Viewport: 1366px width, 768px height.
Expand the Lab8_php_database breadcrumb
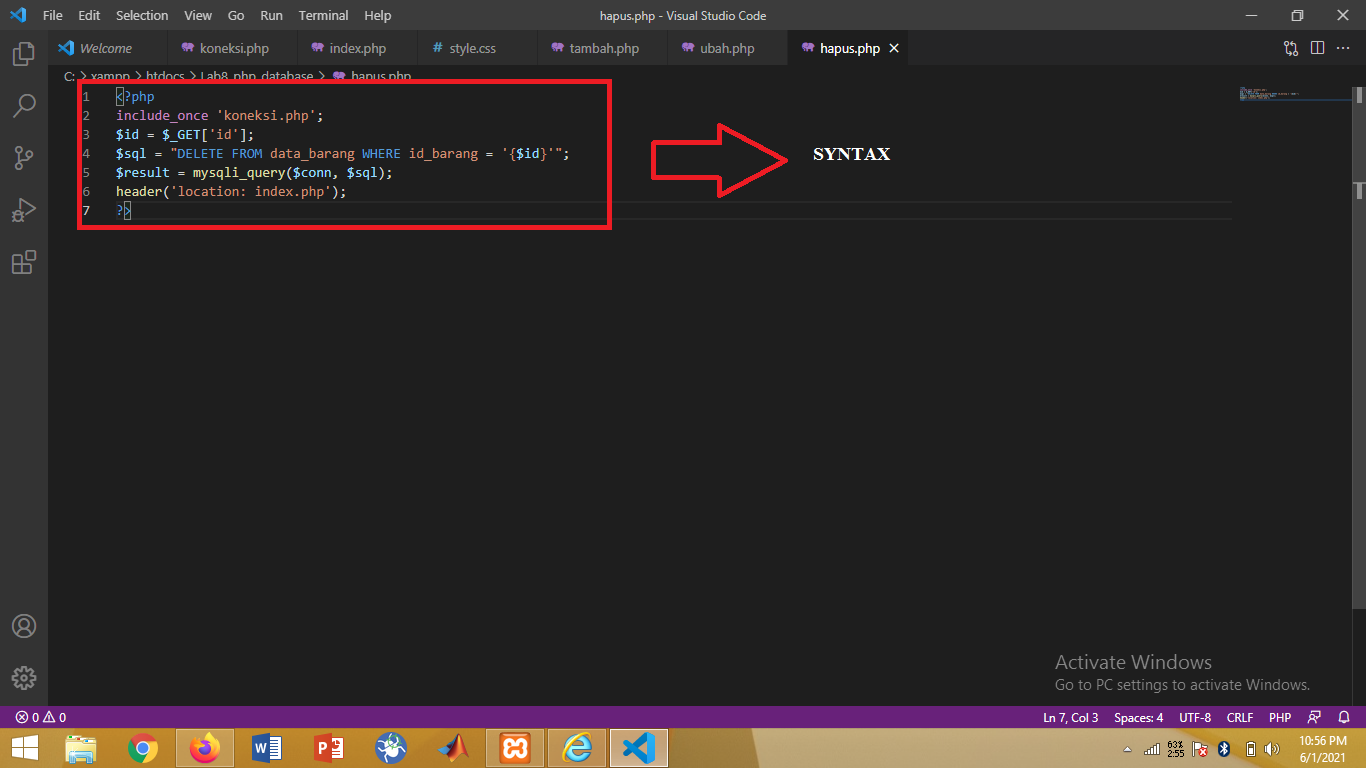[x=256, y=75]
